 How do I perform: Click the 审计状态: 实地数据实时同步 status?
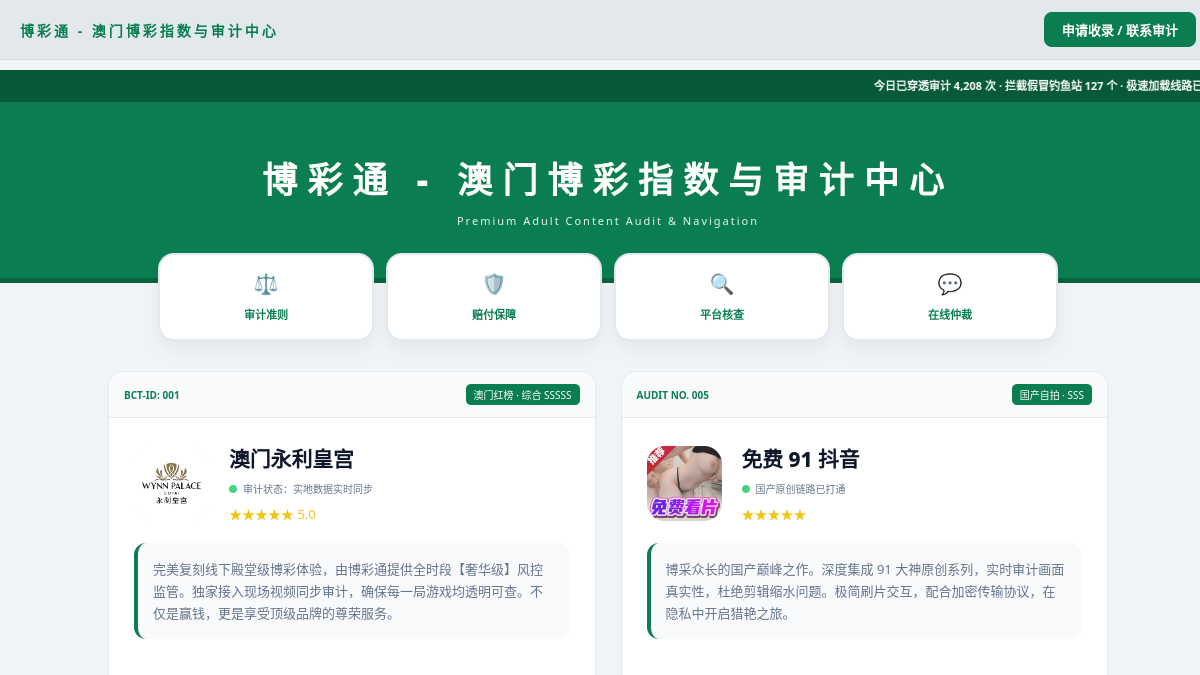(x=301, y=489)
